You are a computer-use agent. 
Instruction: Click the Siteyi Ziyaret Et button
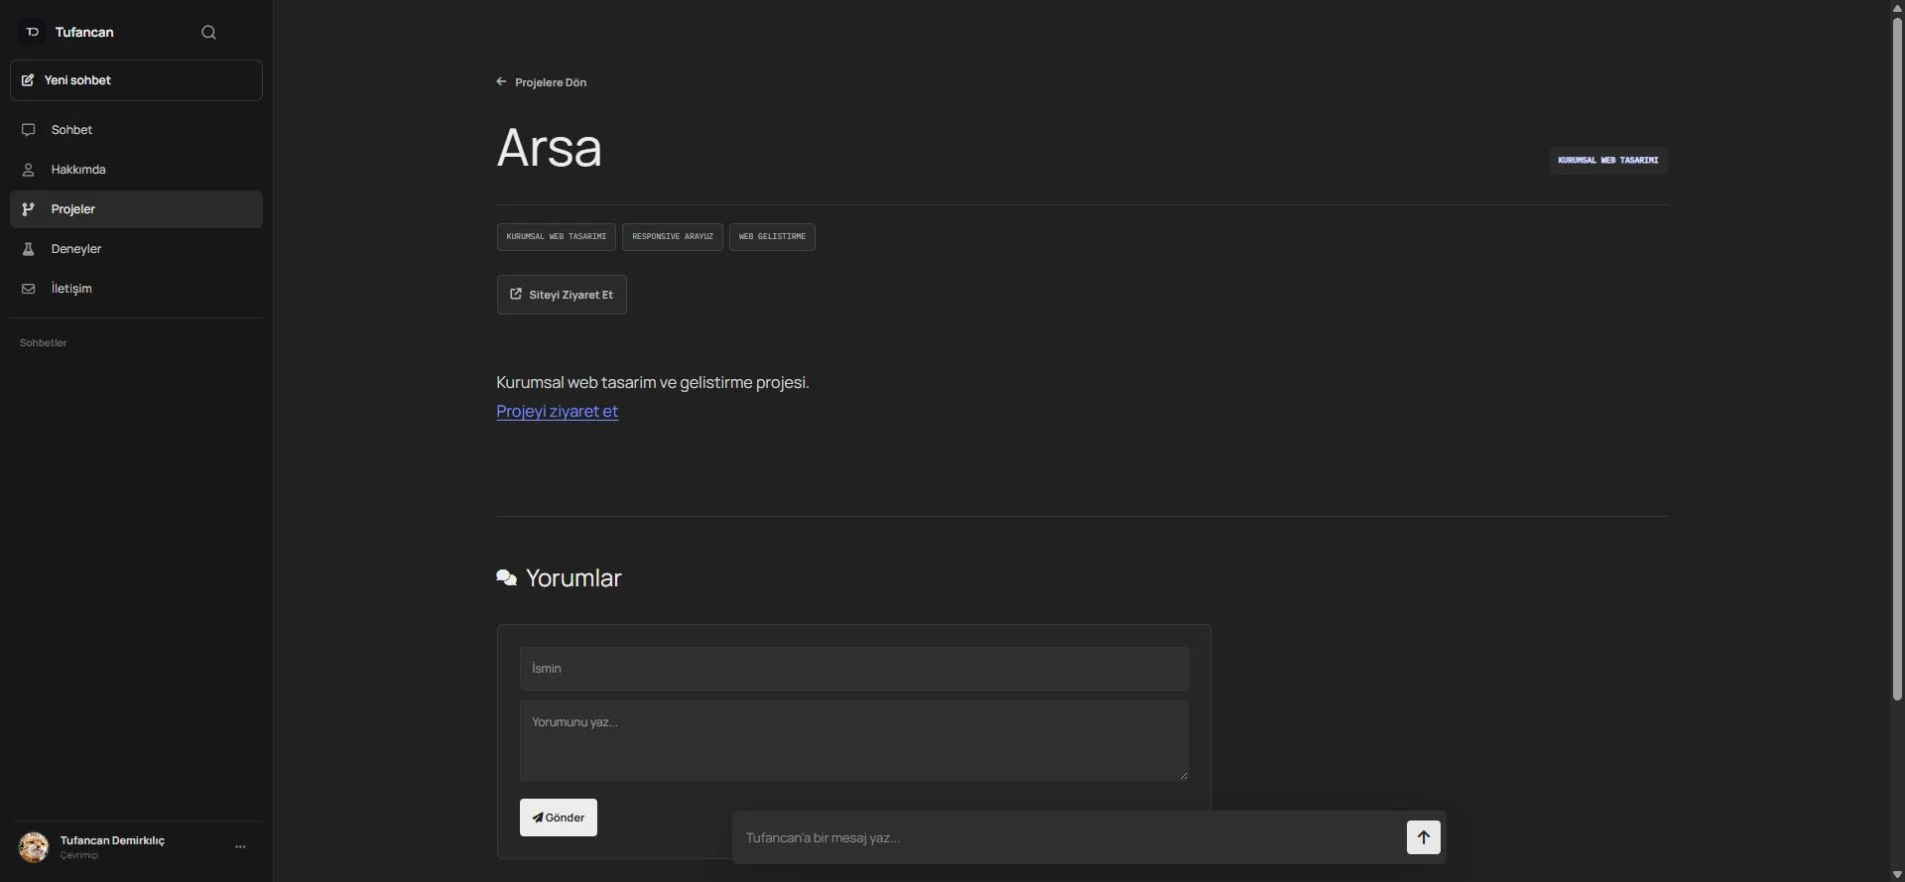tap(562, 295)
